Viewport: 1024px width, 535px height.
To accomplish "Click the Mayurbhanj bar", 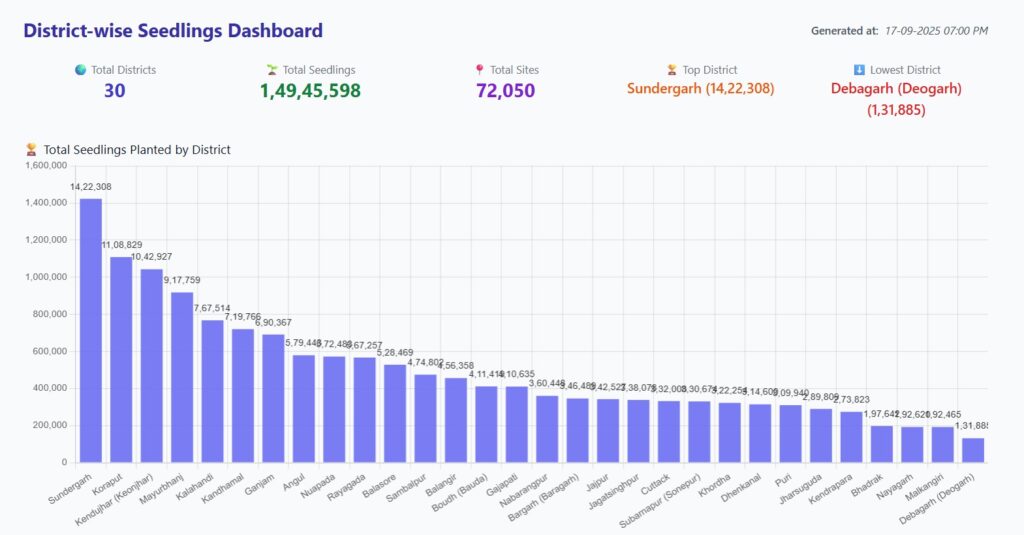I will [182, 377].
